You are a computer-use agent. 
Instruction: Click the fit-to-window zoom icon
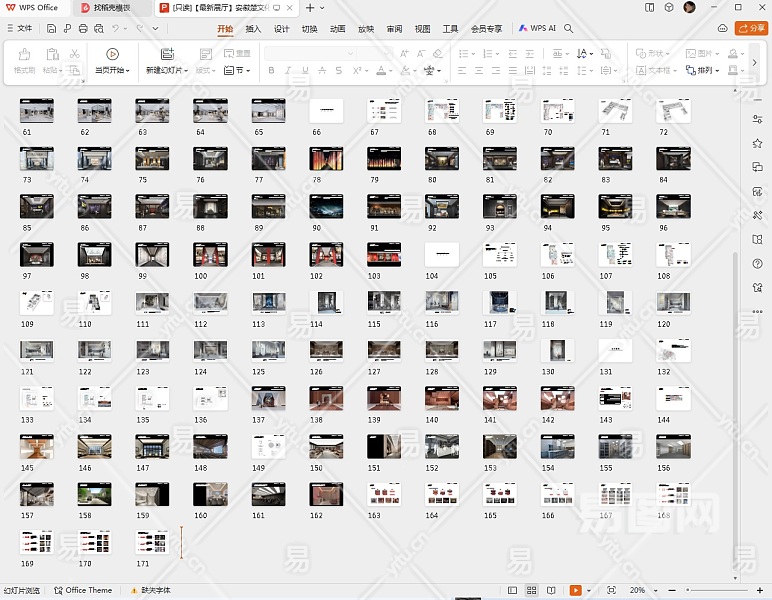[x=610, y=591]
